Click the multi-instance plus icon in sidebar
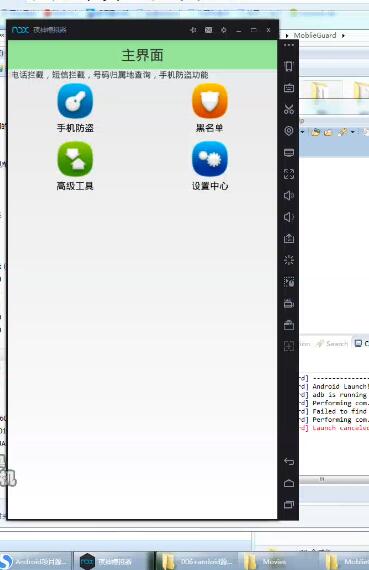This screenshot has height=570, width=369. pyautogui.click(x=289, y=346)
